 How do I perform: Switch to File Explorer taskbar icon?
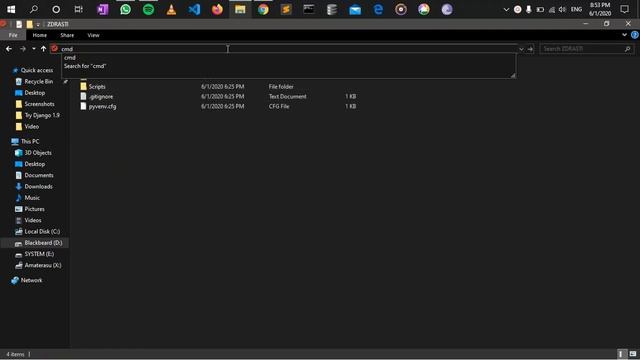240,9
